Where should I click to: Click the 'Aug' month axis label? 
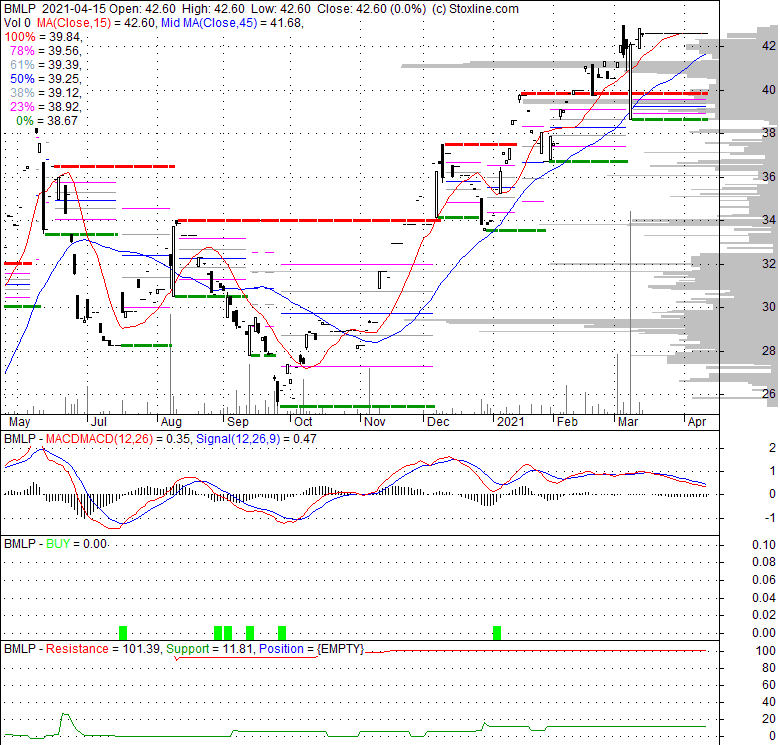pyautogui.click(x=171, y=422)
